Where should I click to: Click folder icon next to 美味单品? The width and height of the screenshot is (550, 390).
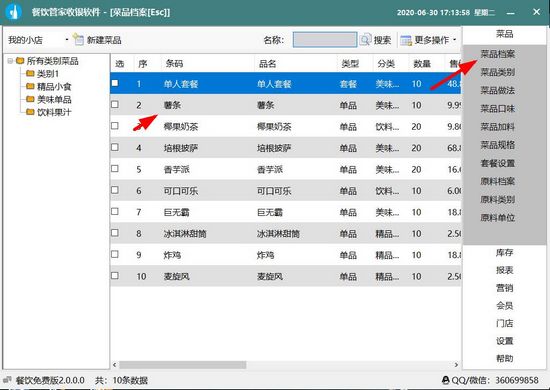[x=31, y=99]
